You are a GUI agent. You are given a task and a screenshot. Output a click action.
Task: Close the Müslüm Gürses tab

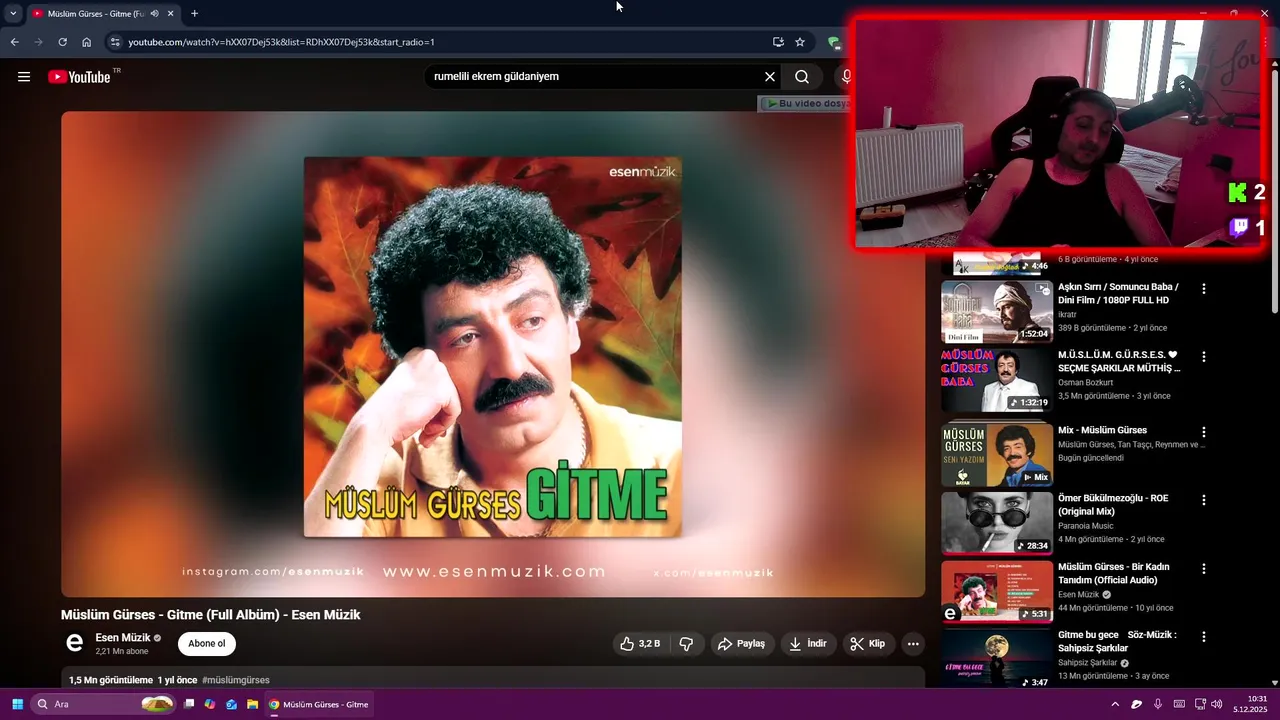tap(171, 13)
